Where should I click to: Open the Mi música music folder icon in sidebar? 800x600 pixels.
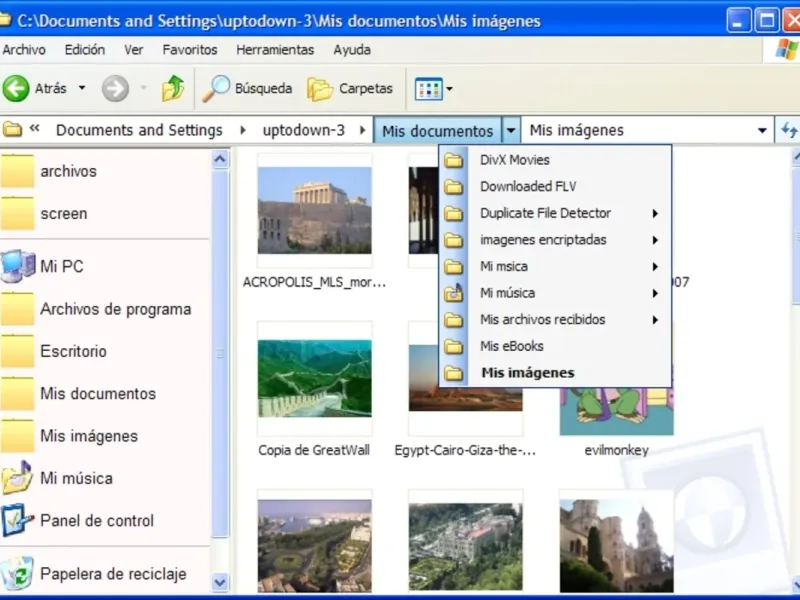tap(17, 478)
